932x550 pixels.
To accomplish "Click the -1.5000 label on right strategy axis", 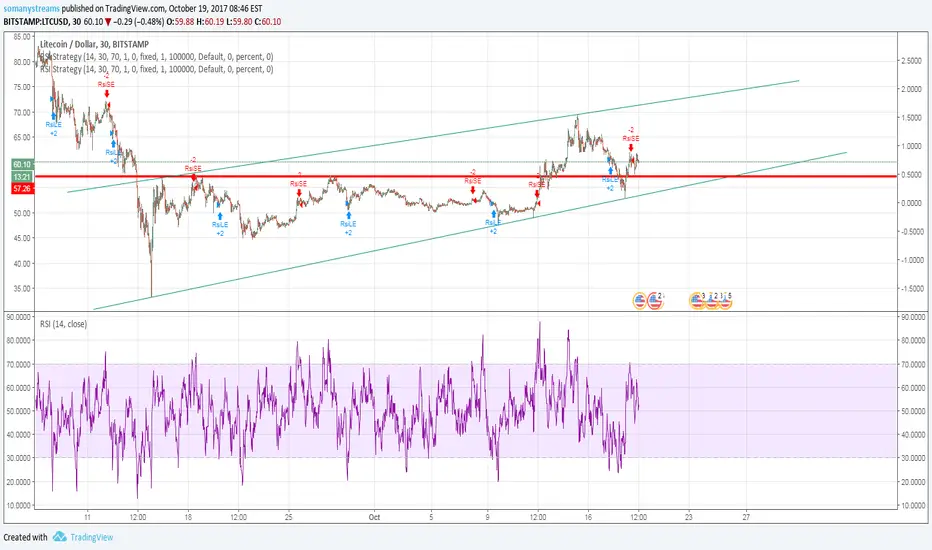I will click(911, 288).
